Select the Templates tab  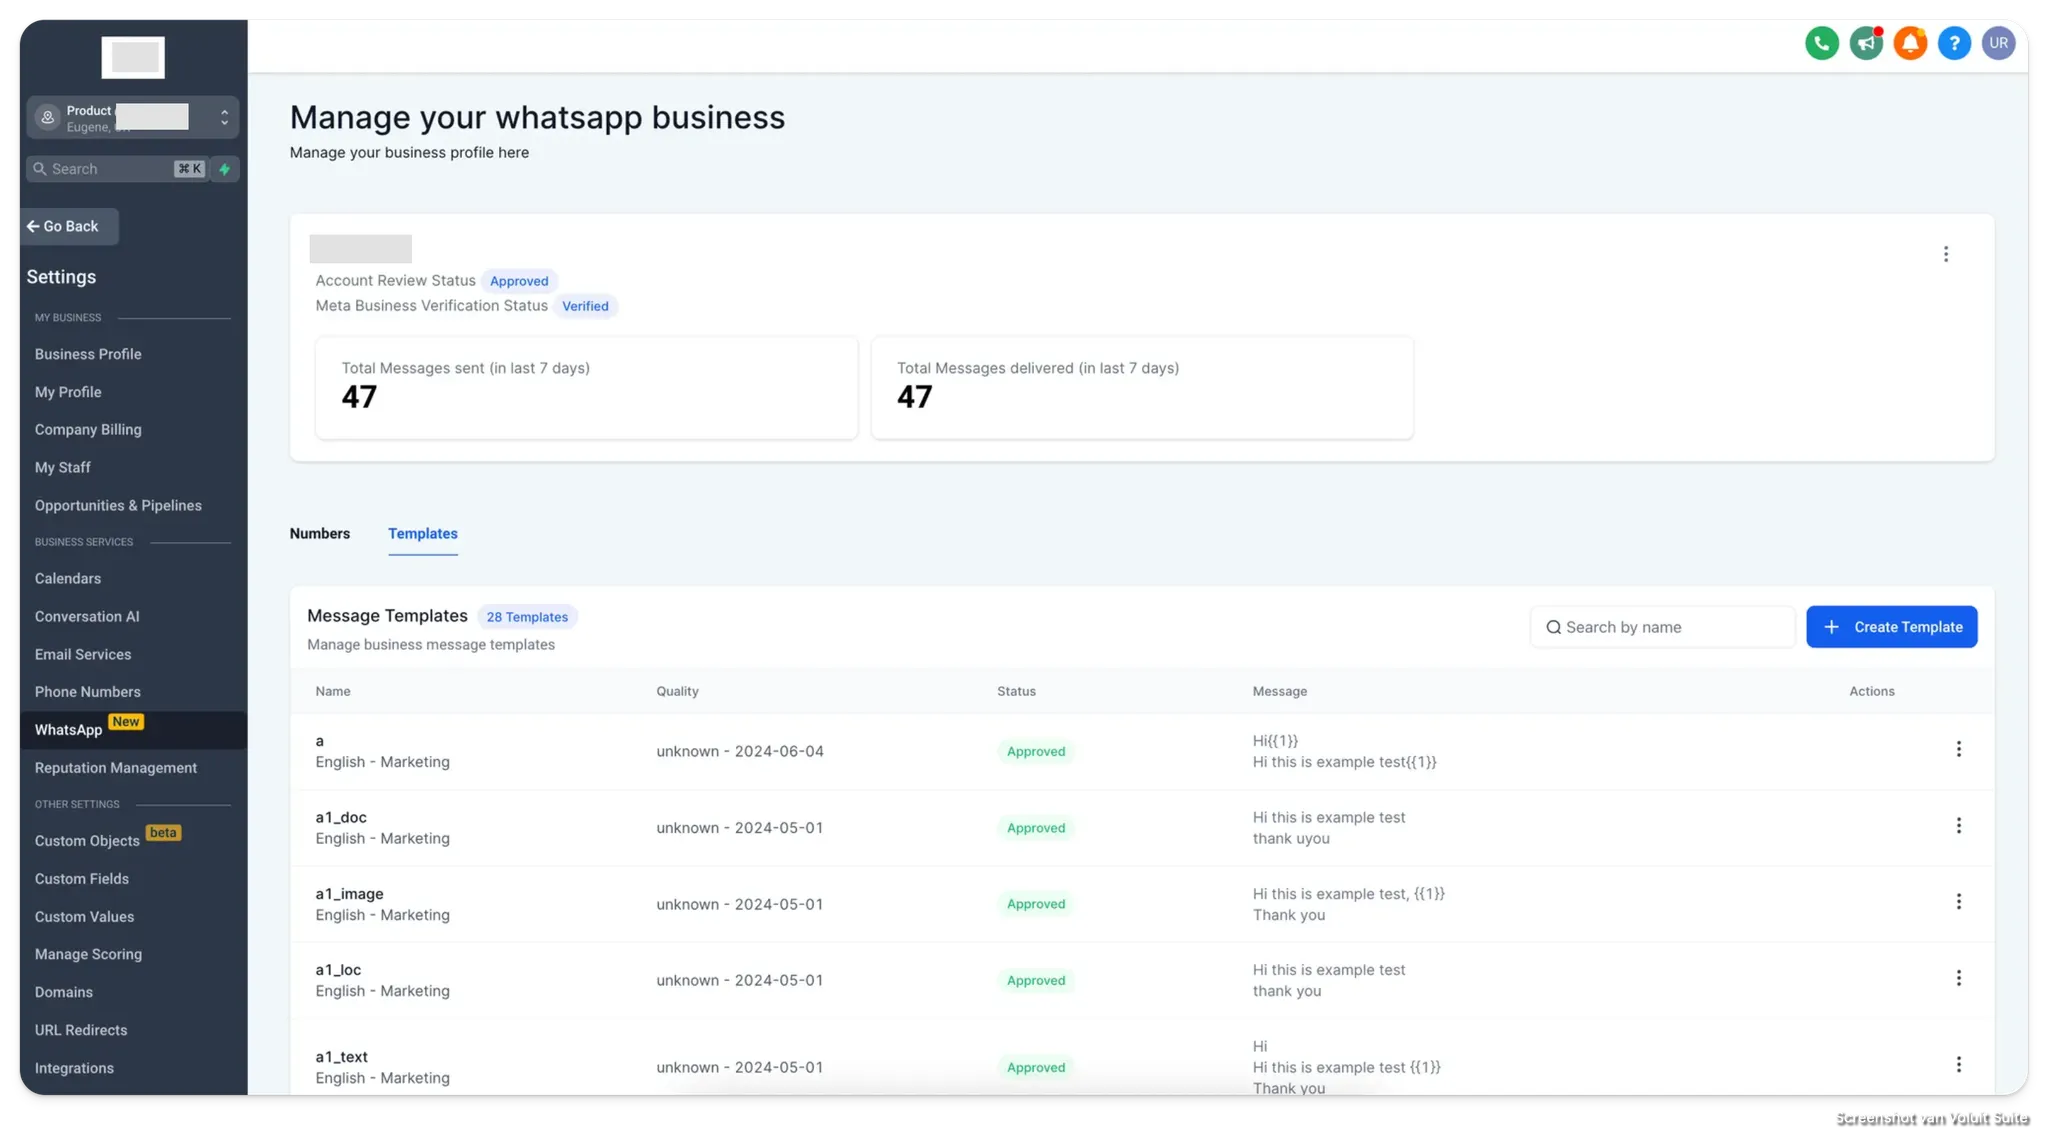422,534
